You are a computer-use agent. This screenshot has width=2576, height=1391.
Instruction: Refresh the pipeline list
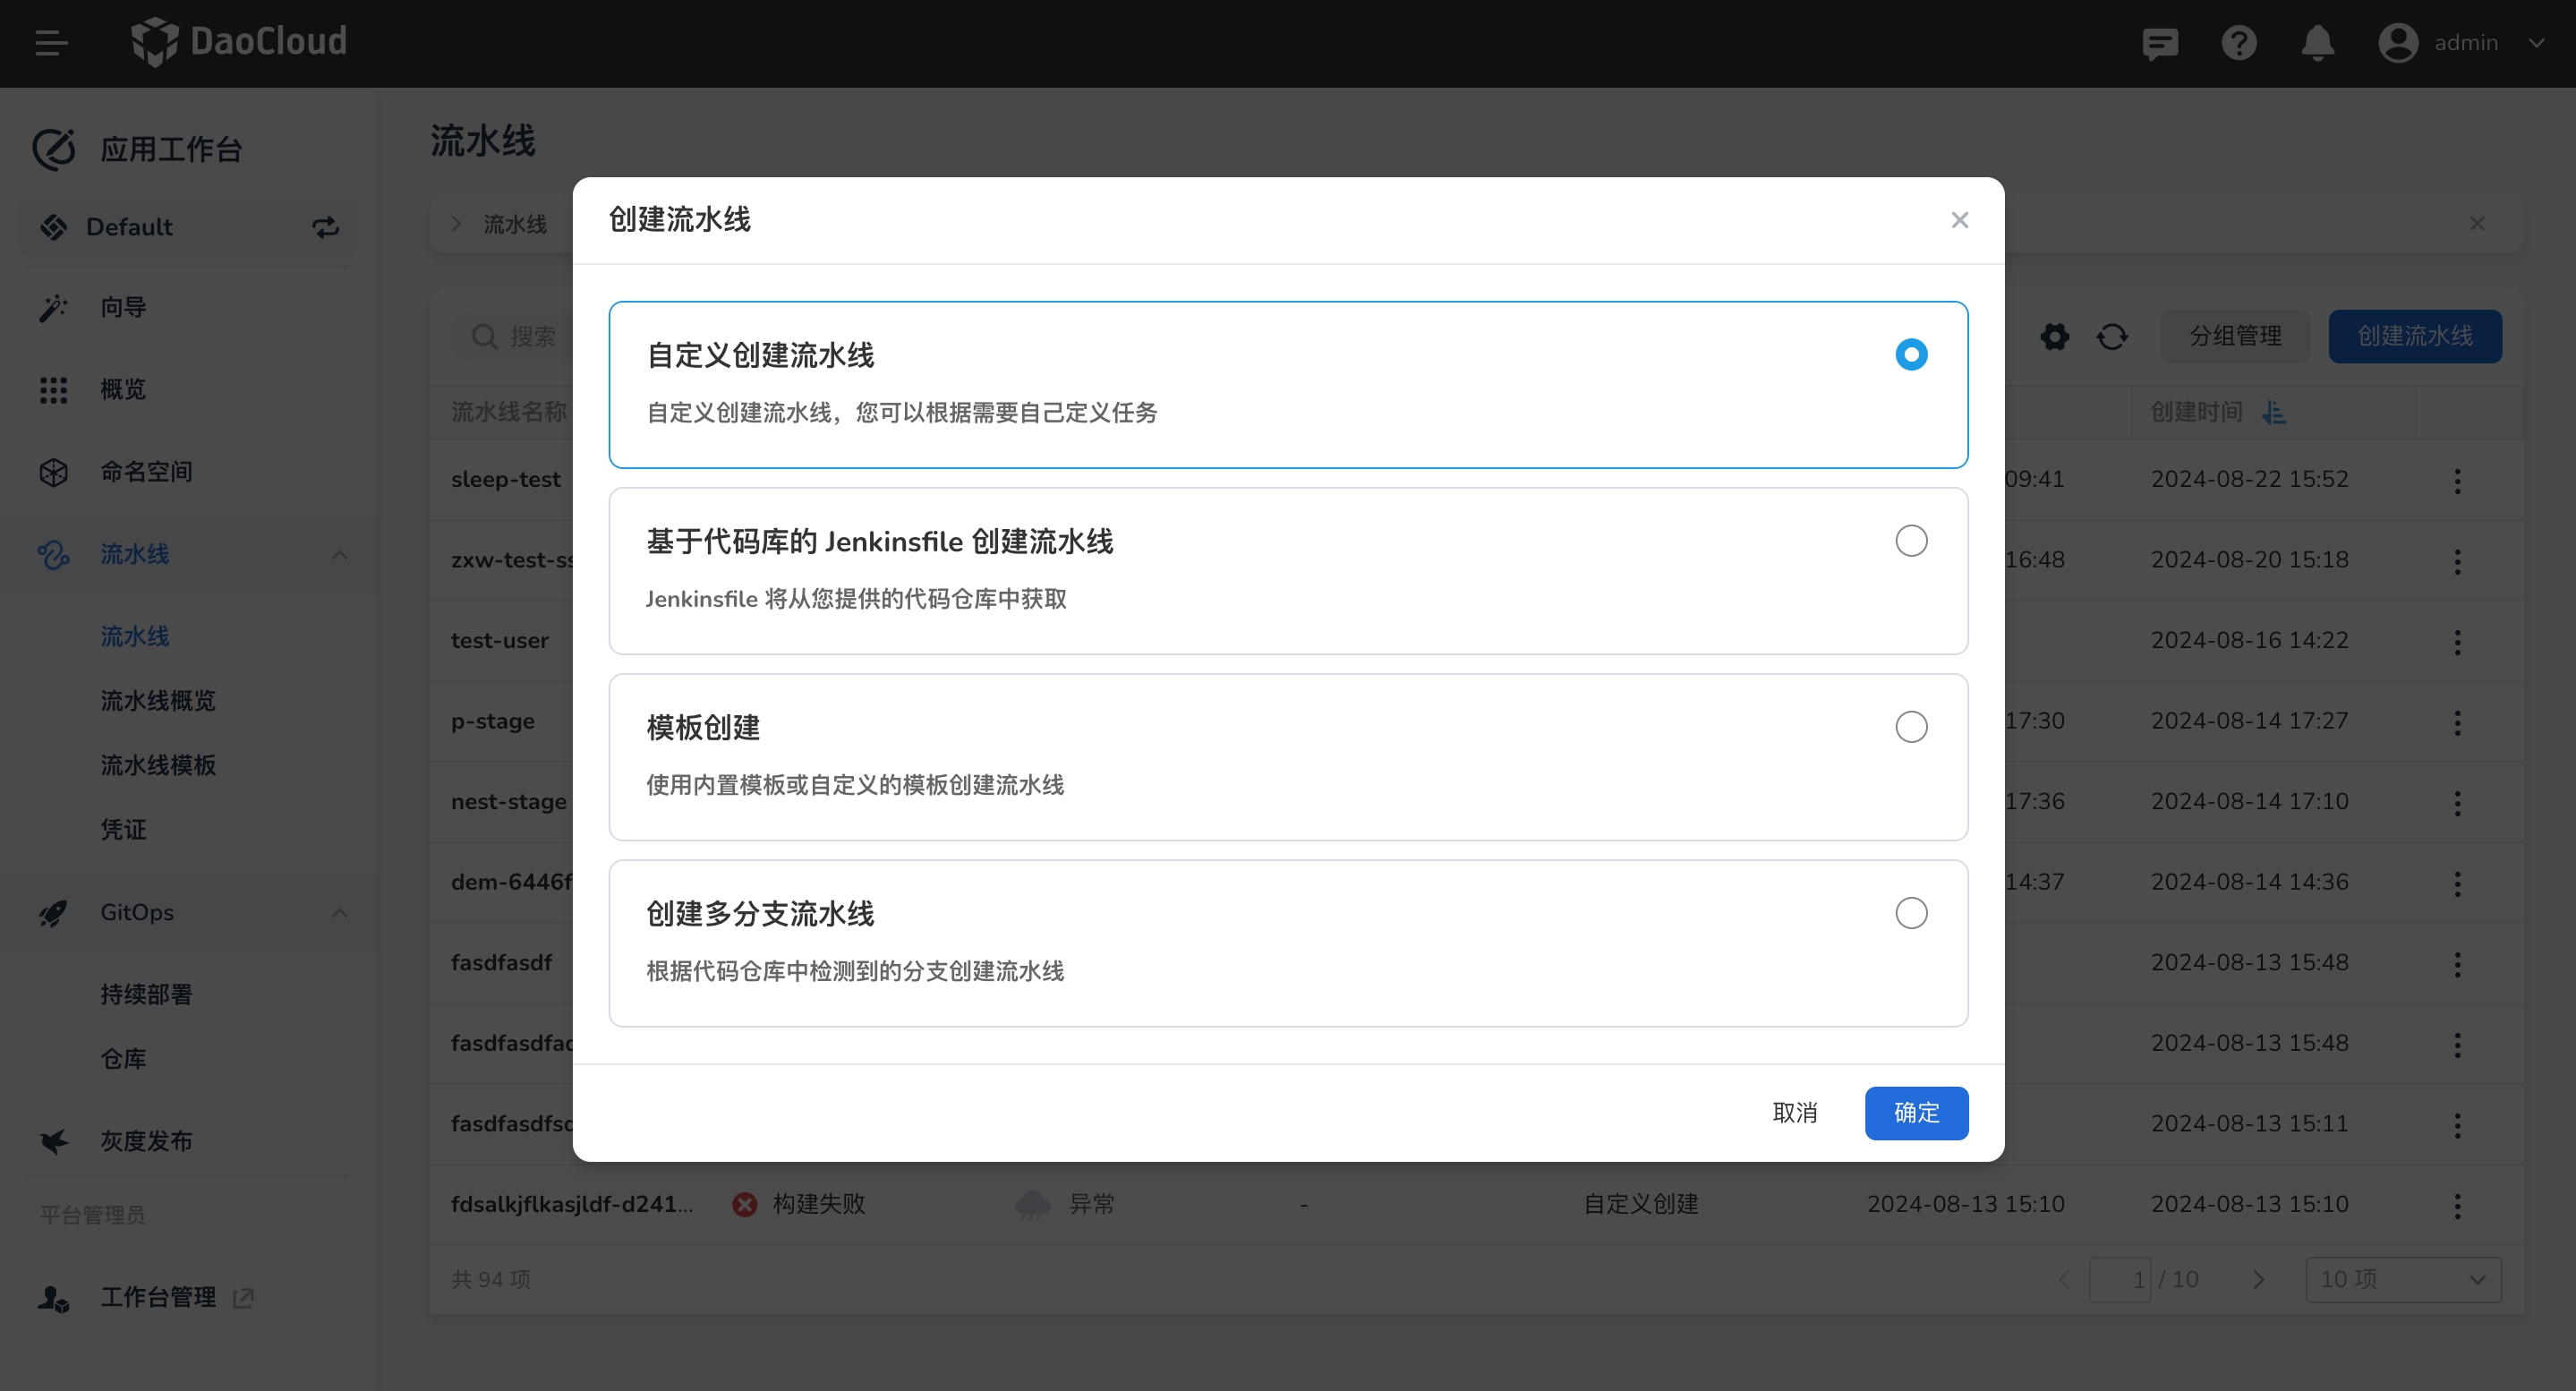tap(2112, 337)
